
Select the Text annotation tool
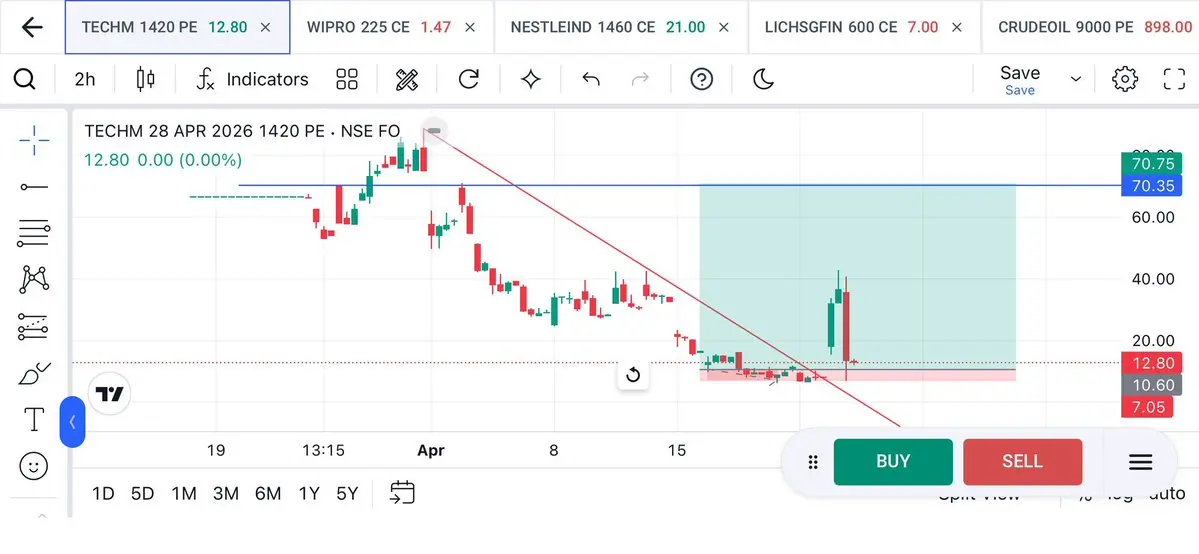(34, 419)
